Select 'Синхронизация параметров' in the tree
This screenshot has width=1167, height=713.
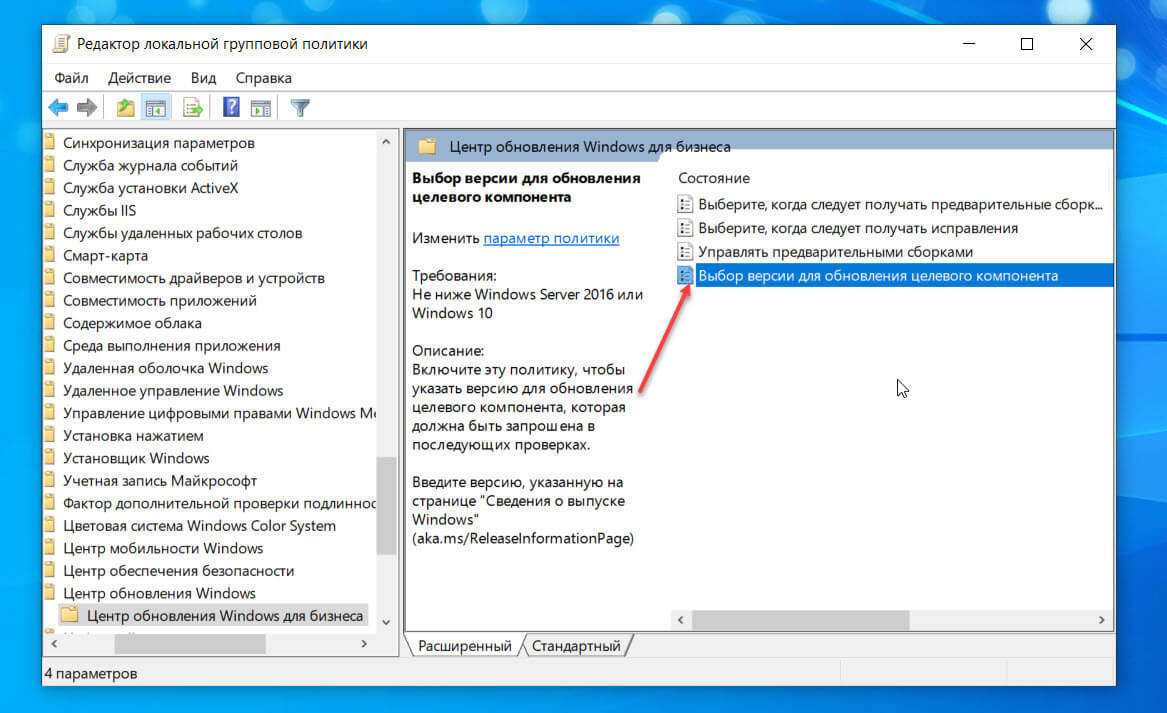pos(159,143)
